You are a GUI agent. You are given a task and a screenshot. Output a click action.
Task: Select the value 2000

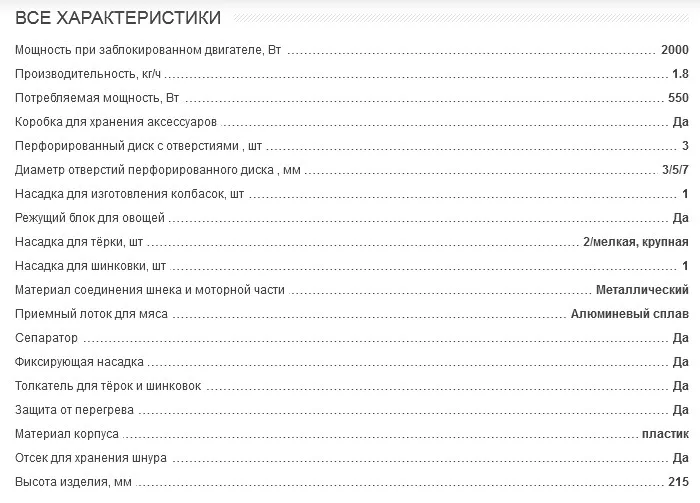pos(675,50)
